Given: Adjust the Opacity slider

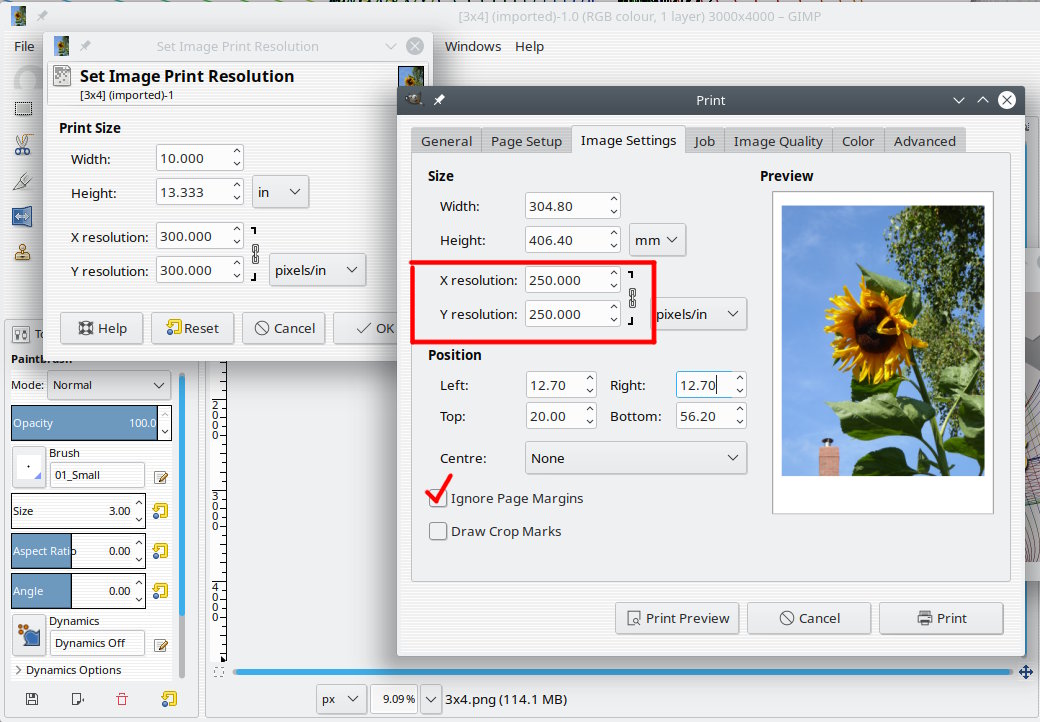Looking at the screenshot, I should [x=84, y=423].
